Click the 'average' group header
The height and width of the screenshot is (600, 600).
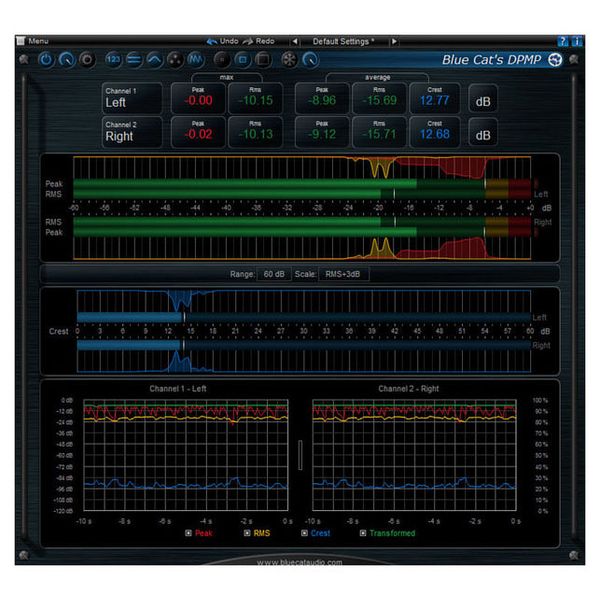377,77
